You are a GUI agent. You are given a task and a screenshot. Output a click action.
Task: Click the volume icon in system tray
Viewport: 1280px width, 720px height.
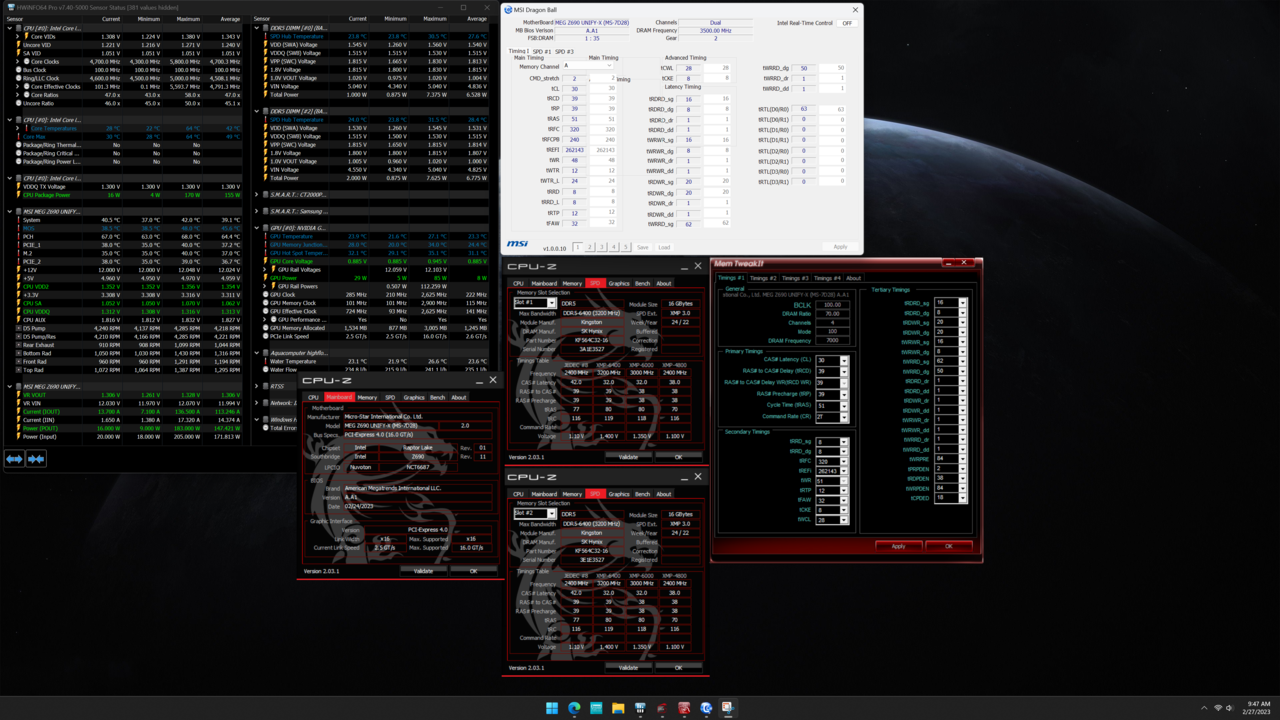(1229, 708)
